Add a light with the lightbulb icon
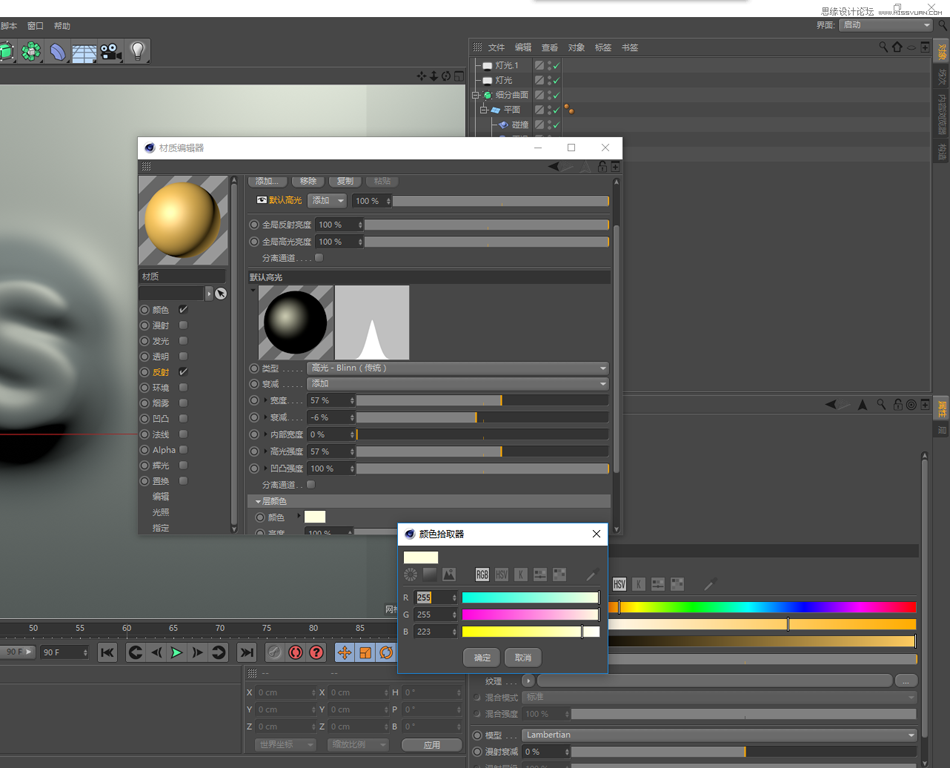This screenshot has height=768, width=950. 138,51
